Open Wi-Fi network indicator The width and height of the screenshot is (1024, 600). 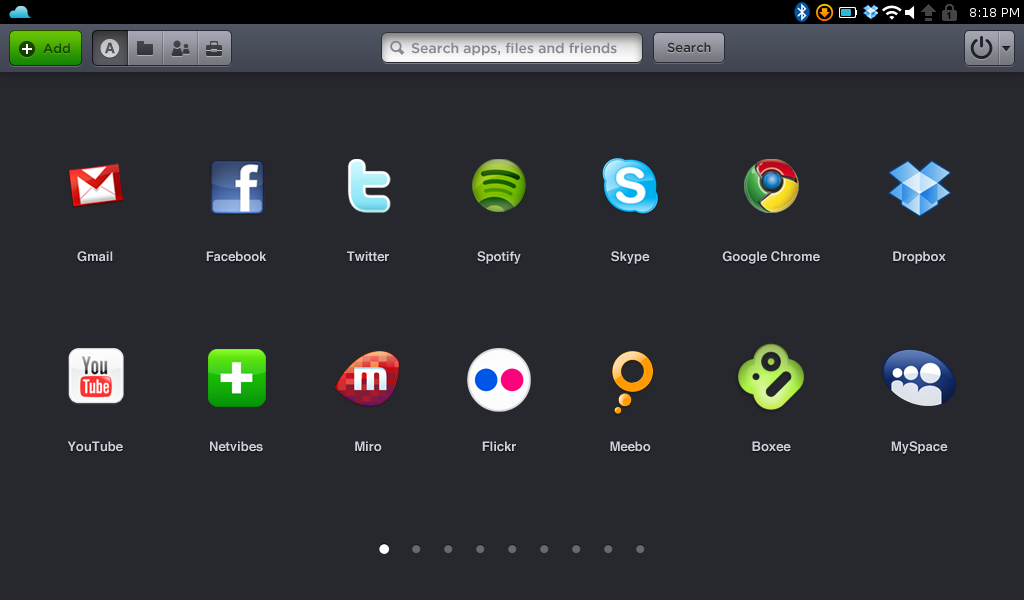[891, 12]
